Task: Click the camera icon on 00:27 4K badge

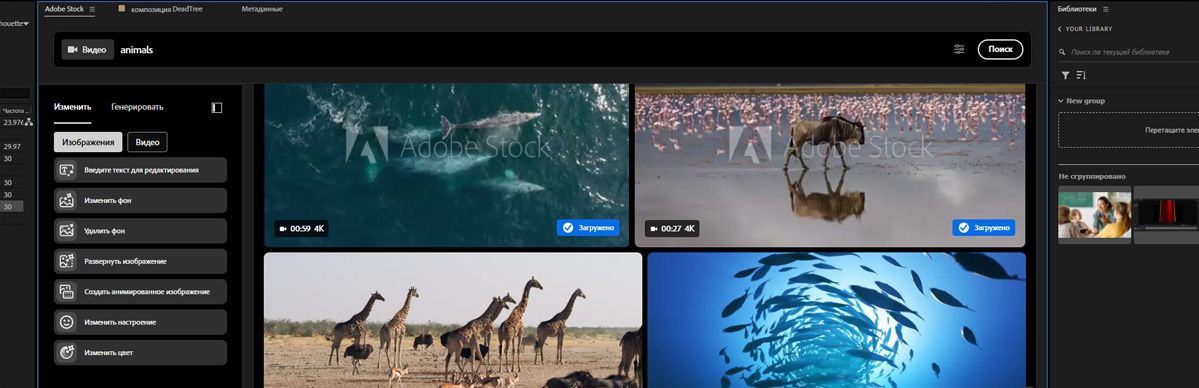Action: tap(654, 228)
